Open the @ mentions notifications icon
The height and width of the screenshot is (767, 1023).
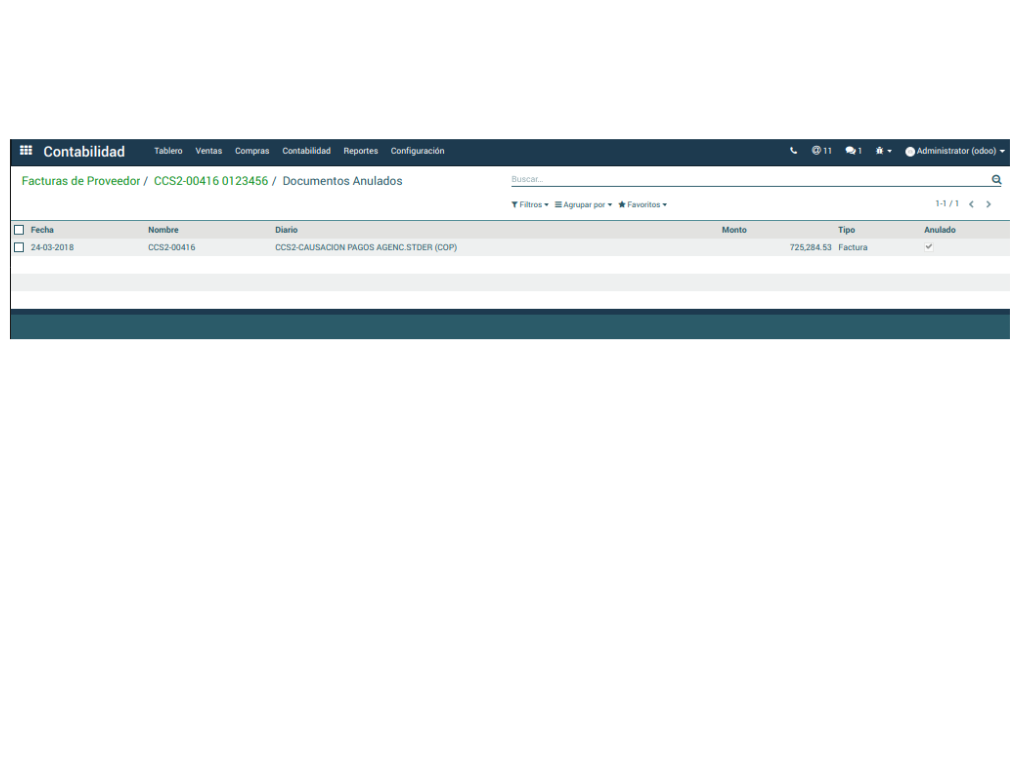pos(821,151)
